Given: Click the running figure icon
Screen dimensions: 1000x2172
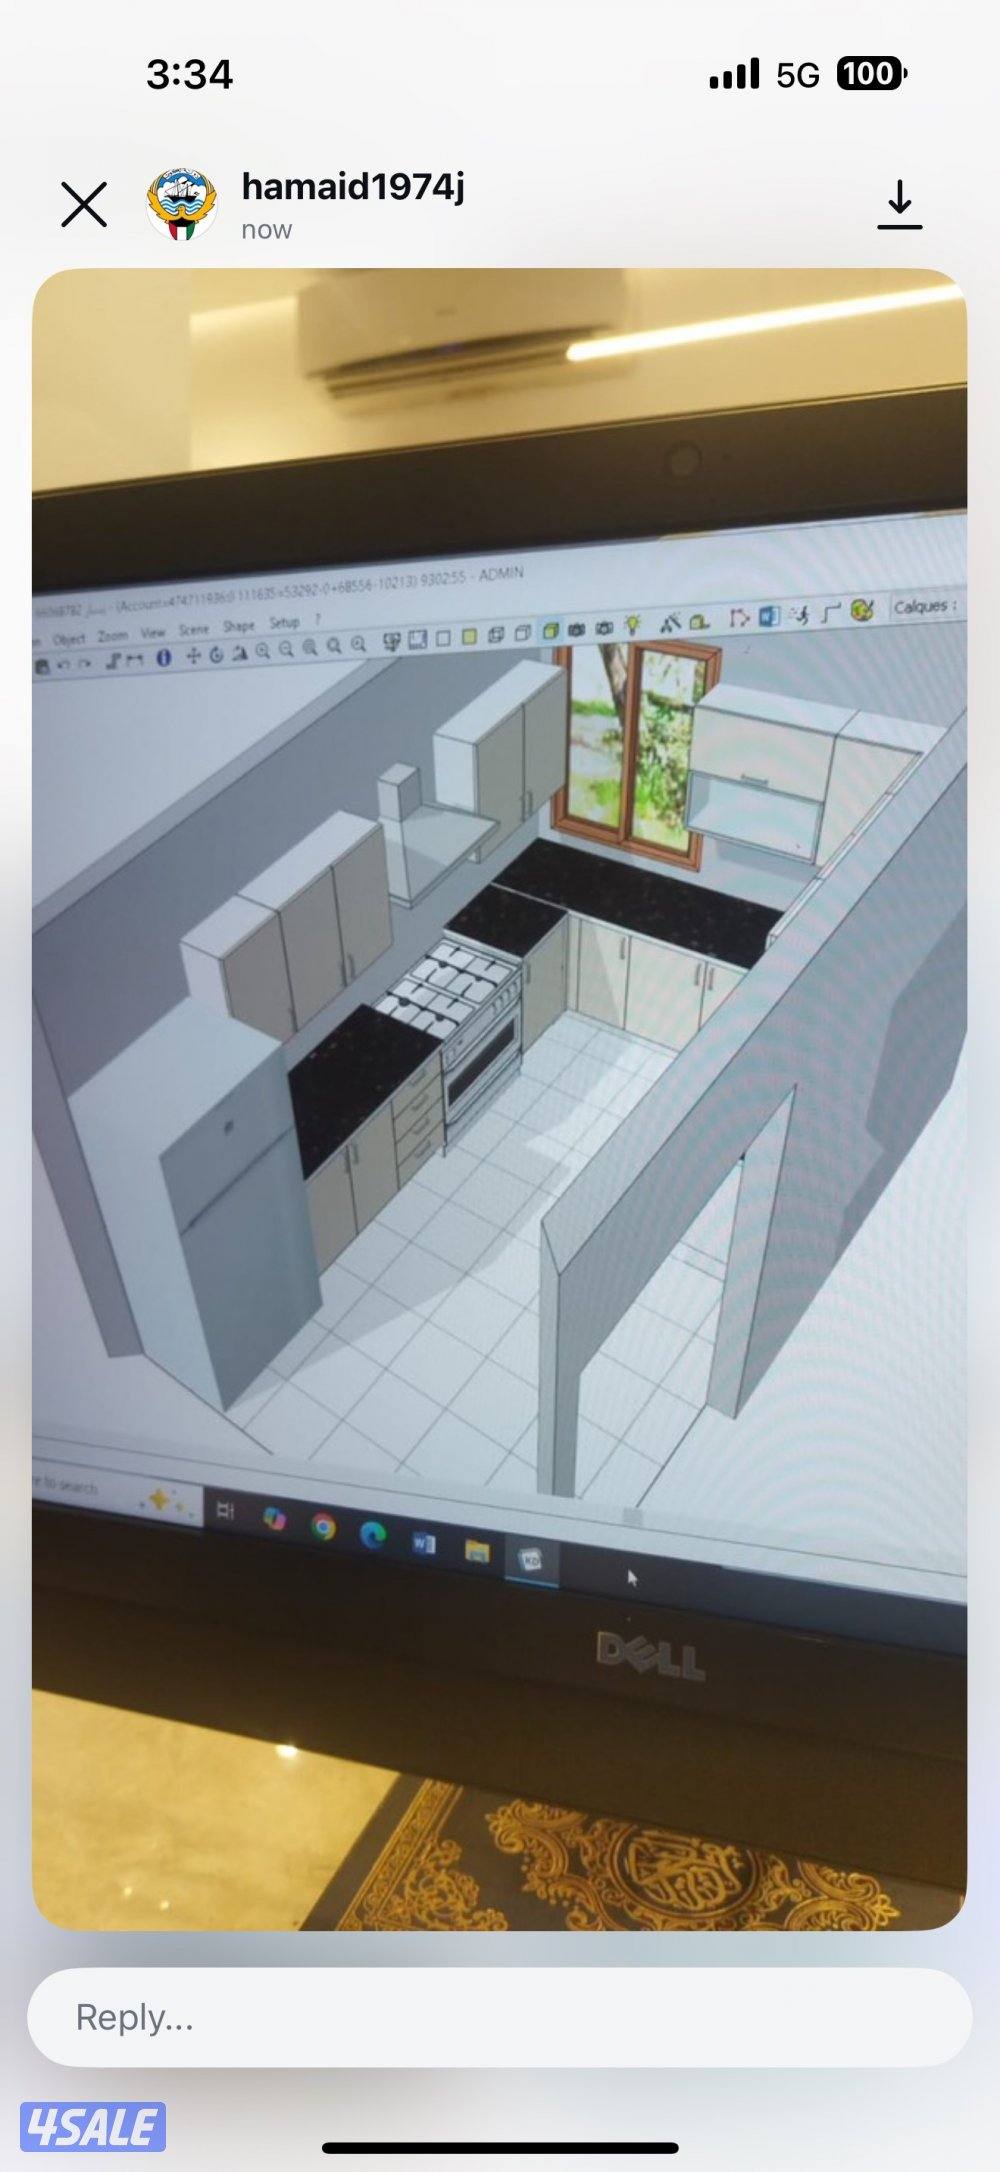Looking at the screenshot, I should coord(799,614).
